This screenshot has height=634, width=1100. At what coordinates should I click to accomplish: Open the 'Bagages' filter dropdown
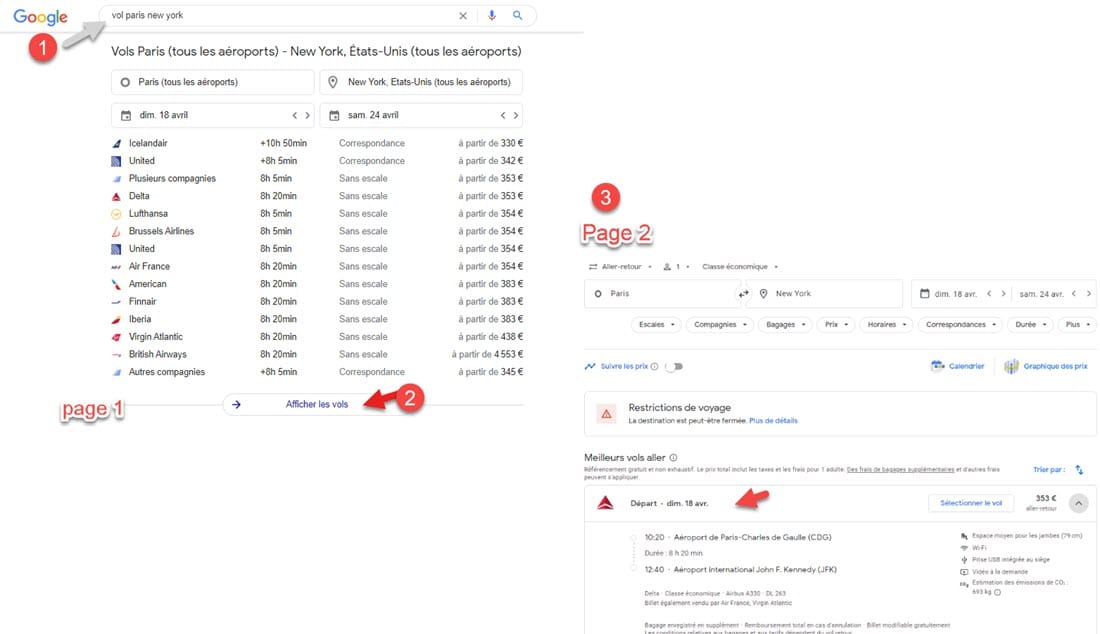(785, 325)
